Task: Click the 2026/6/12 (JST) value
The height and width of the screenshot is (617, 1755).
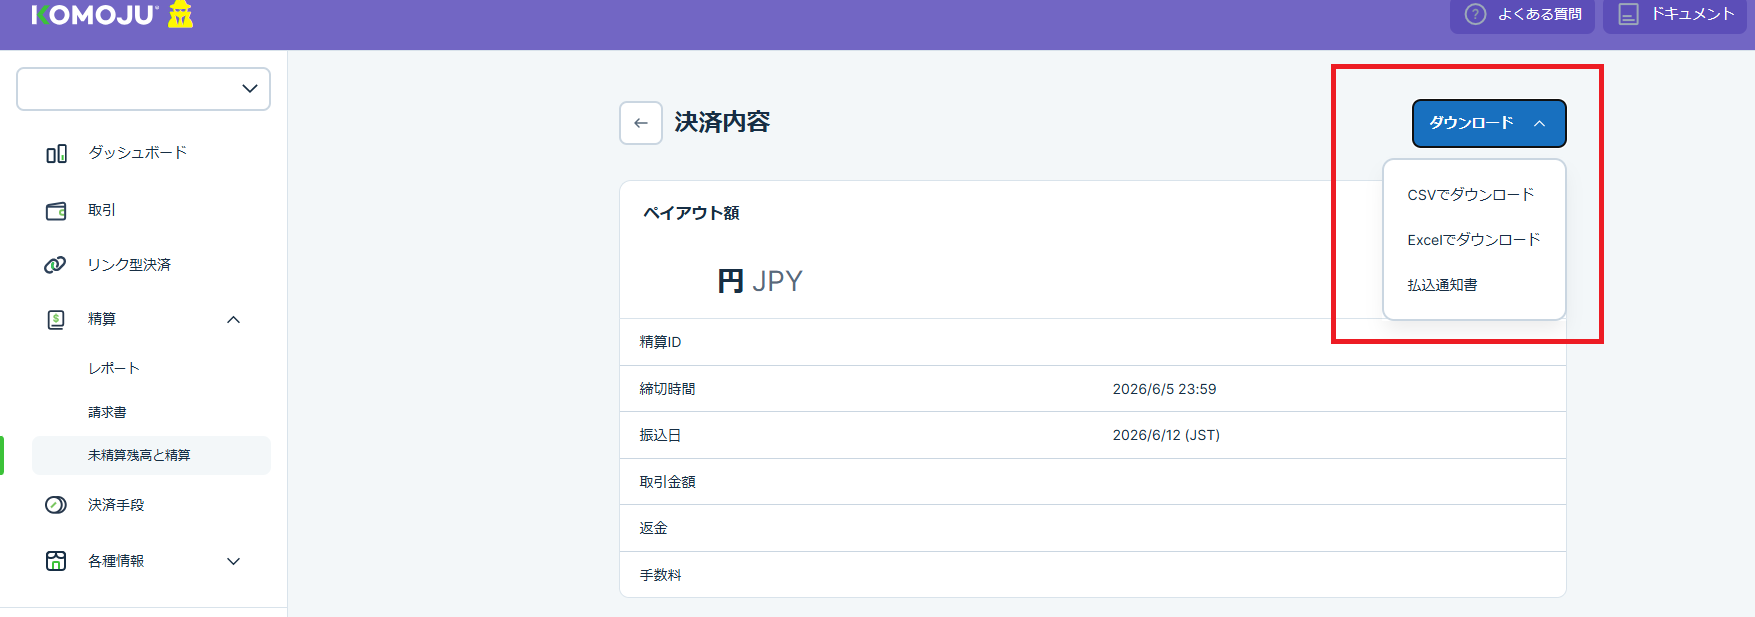Action: [1166, 435]
